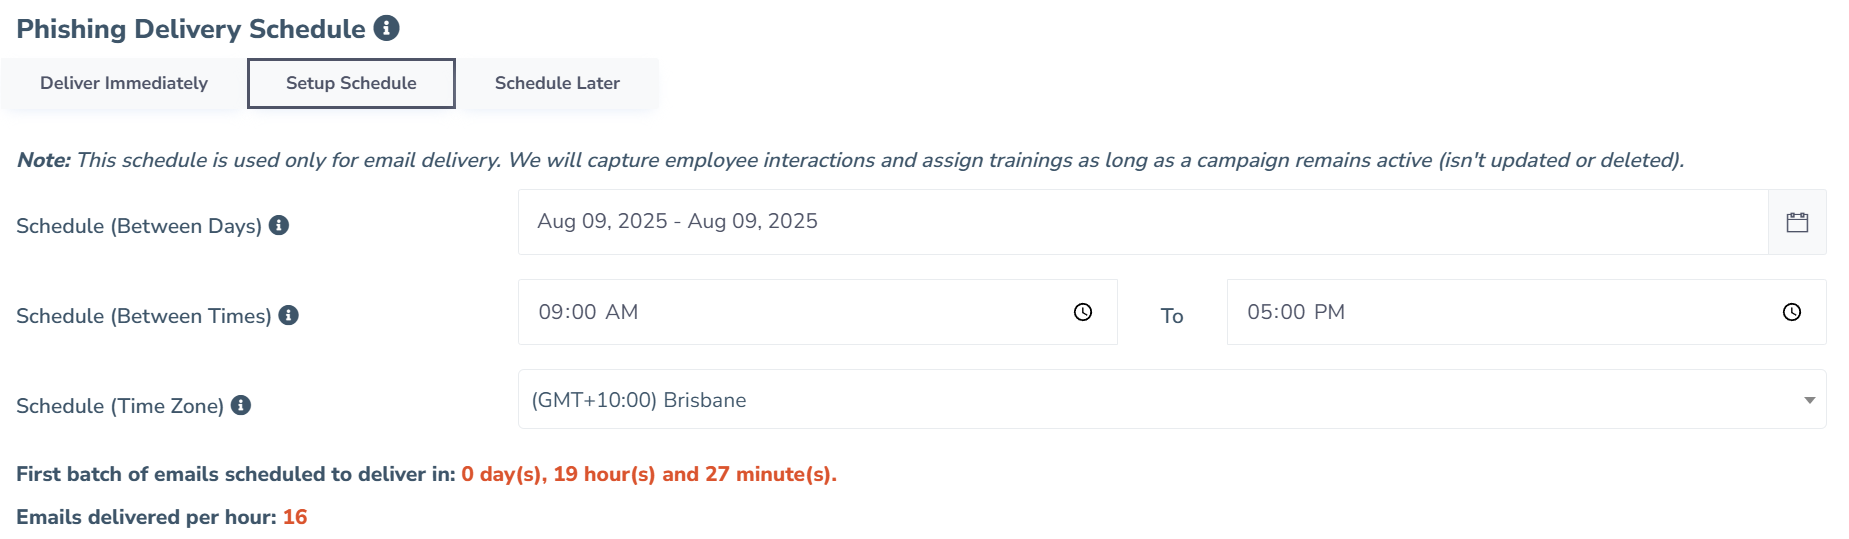
Task: Open the calendar date picker icon
Action: 1797,222
